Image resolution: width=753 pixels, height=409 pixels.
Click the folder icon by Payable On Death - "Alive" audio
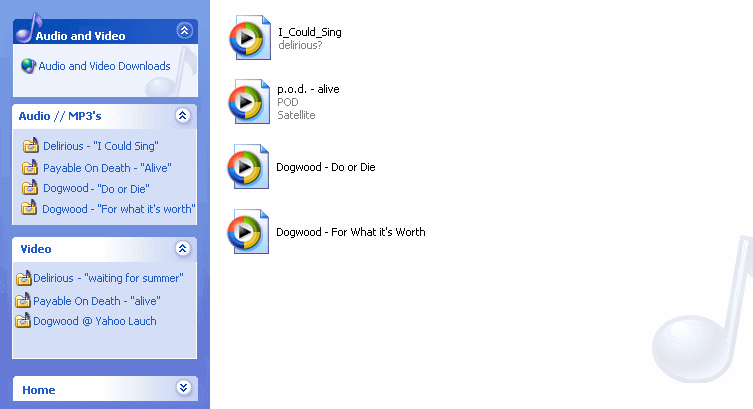point(30,167)
